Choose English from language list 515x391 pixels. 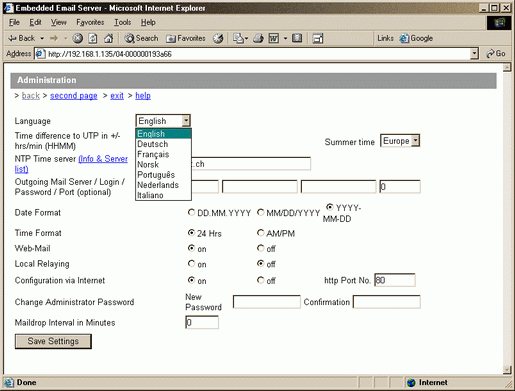163,134
